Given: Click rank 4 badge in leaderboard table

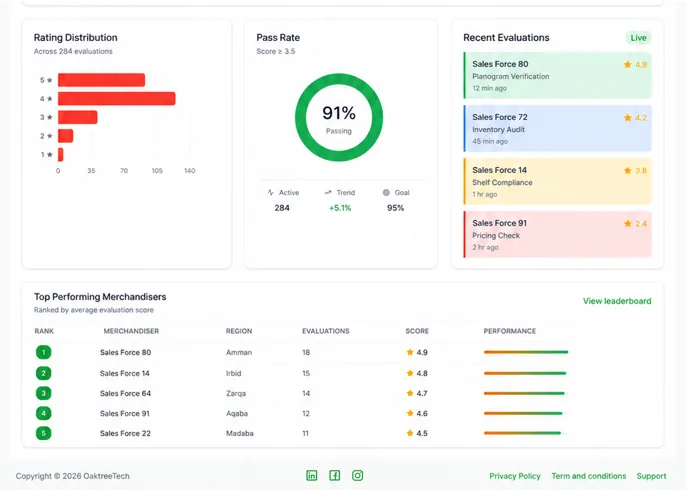Looking at the screenshot, I should (x=43, y=413).
